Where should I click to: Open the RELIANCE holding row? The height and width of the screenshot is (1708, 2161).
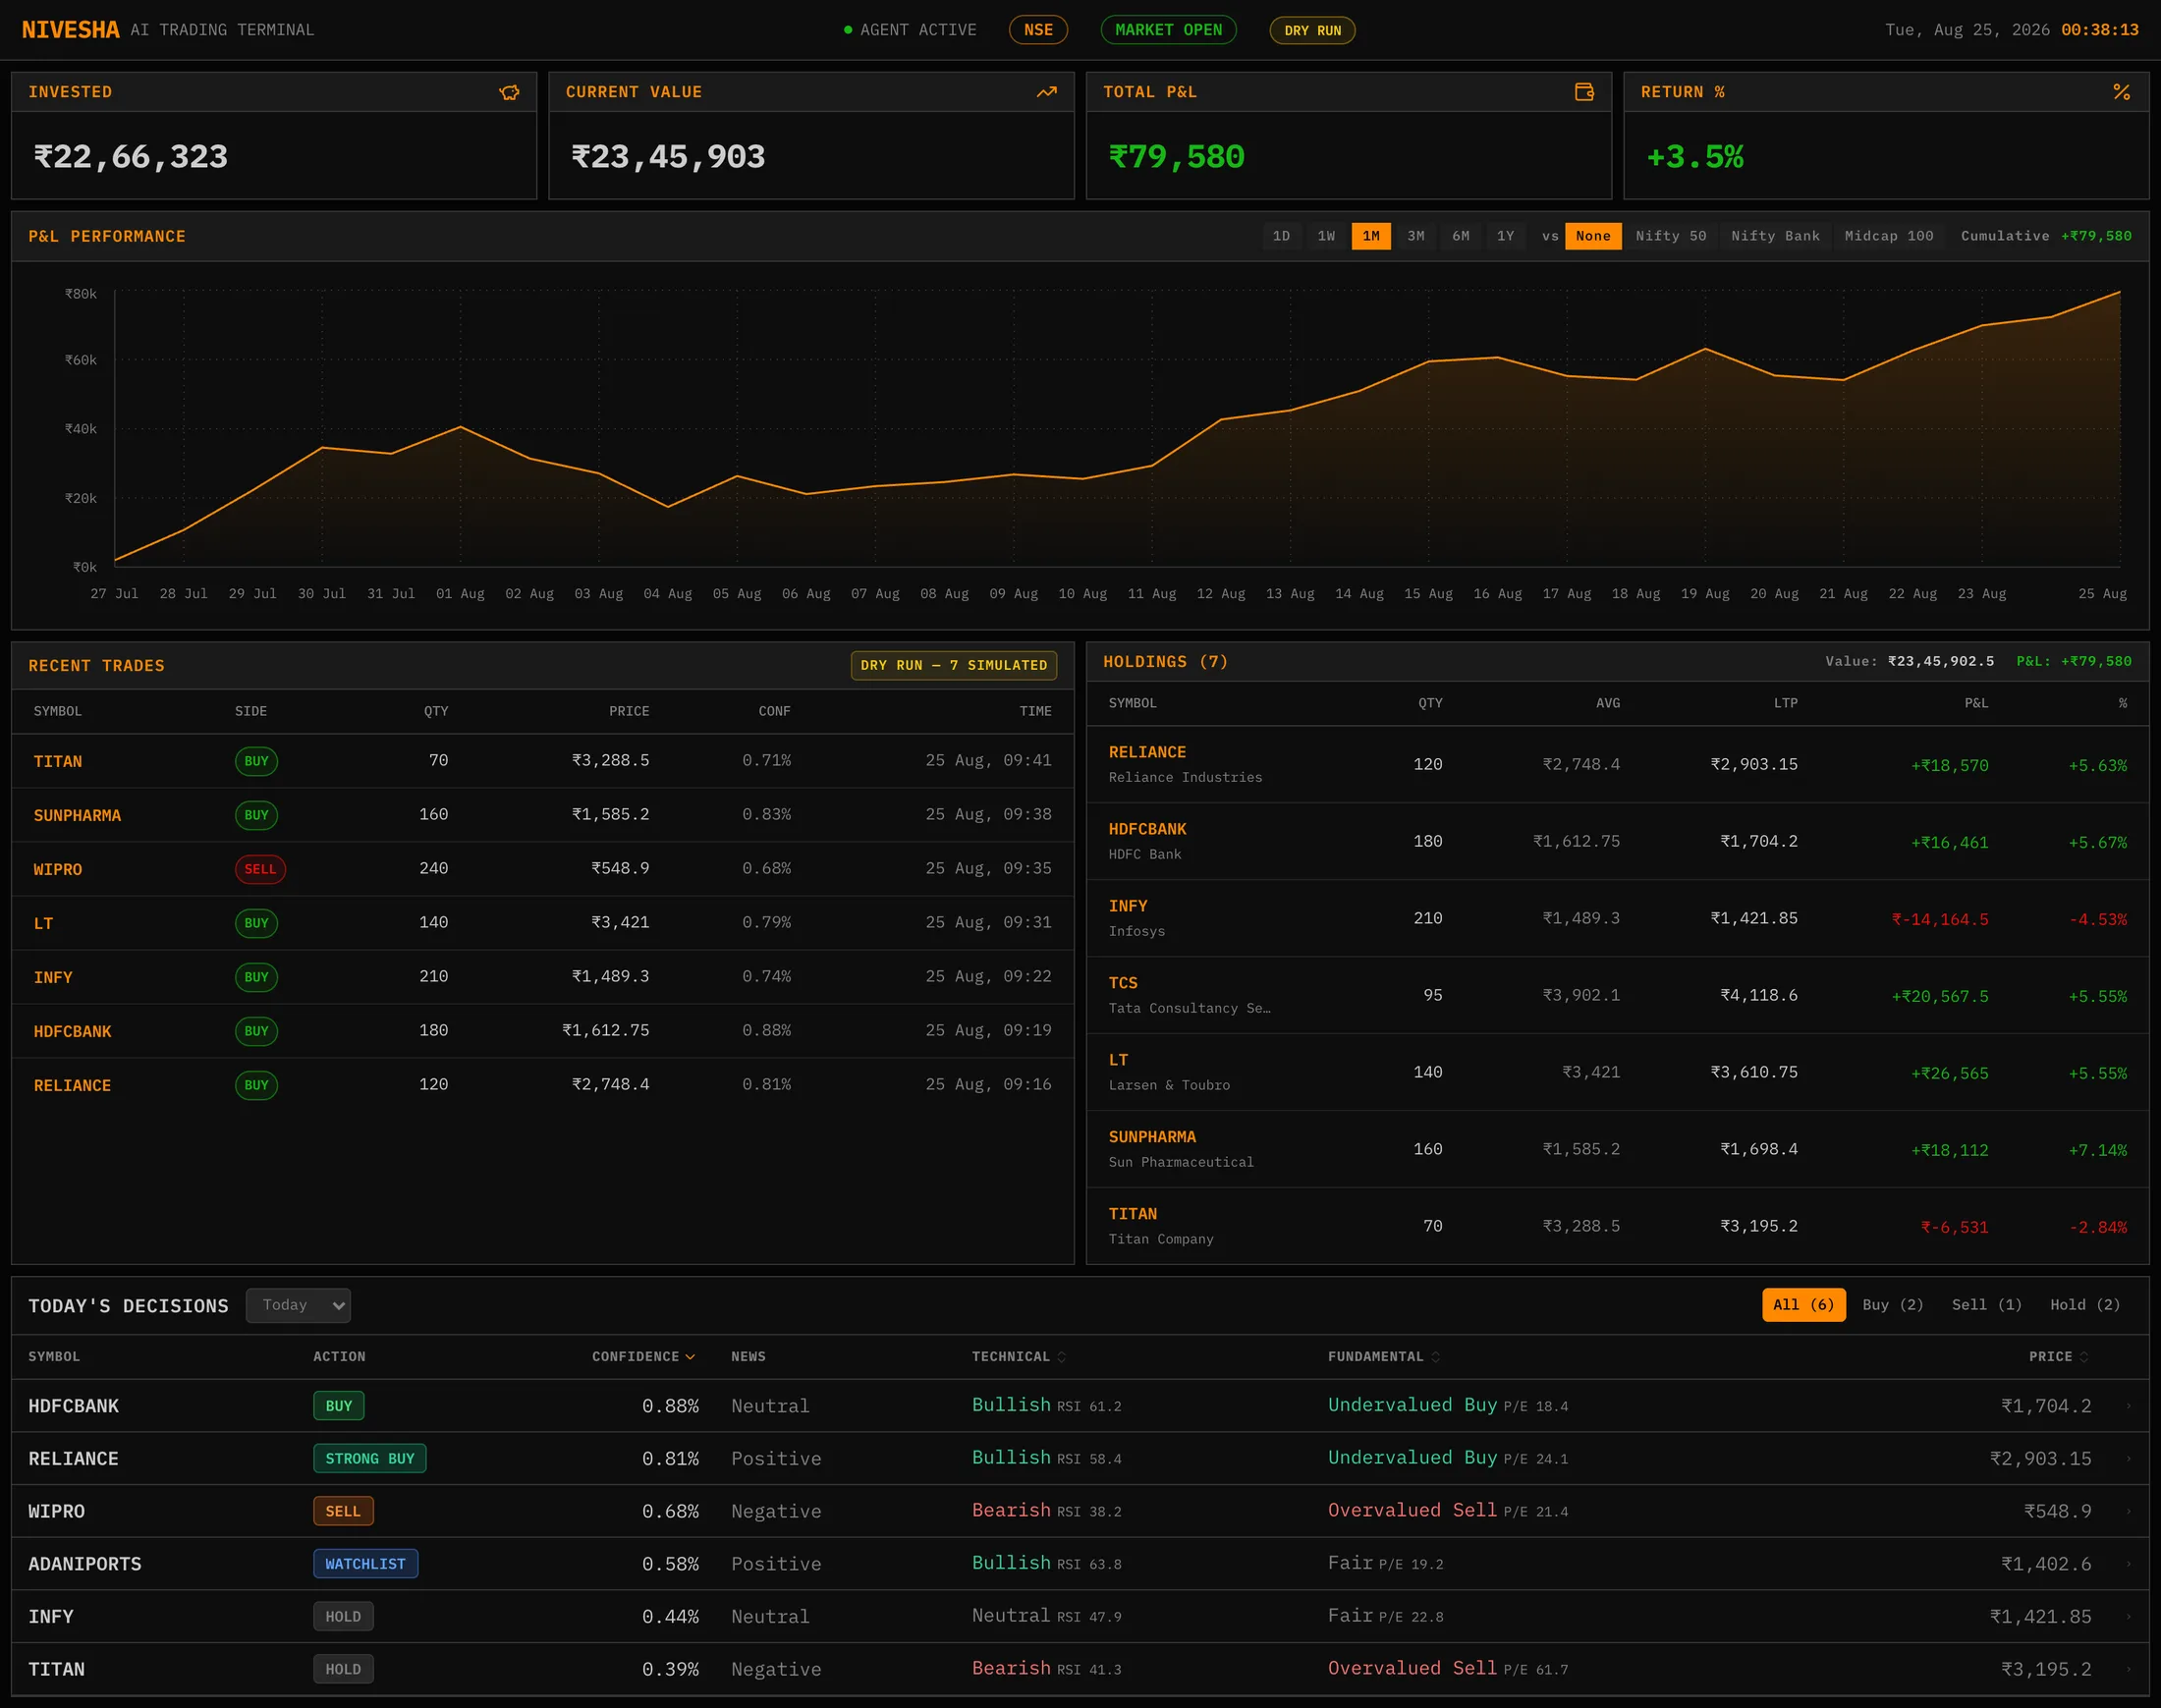tap(1617, 764)
